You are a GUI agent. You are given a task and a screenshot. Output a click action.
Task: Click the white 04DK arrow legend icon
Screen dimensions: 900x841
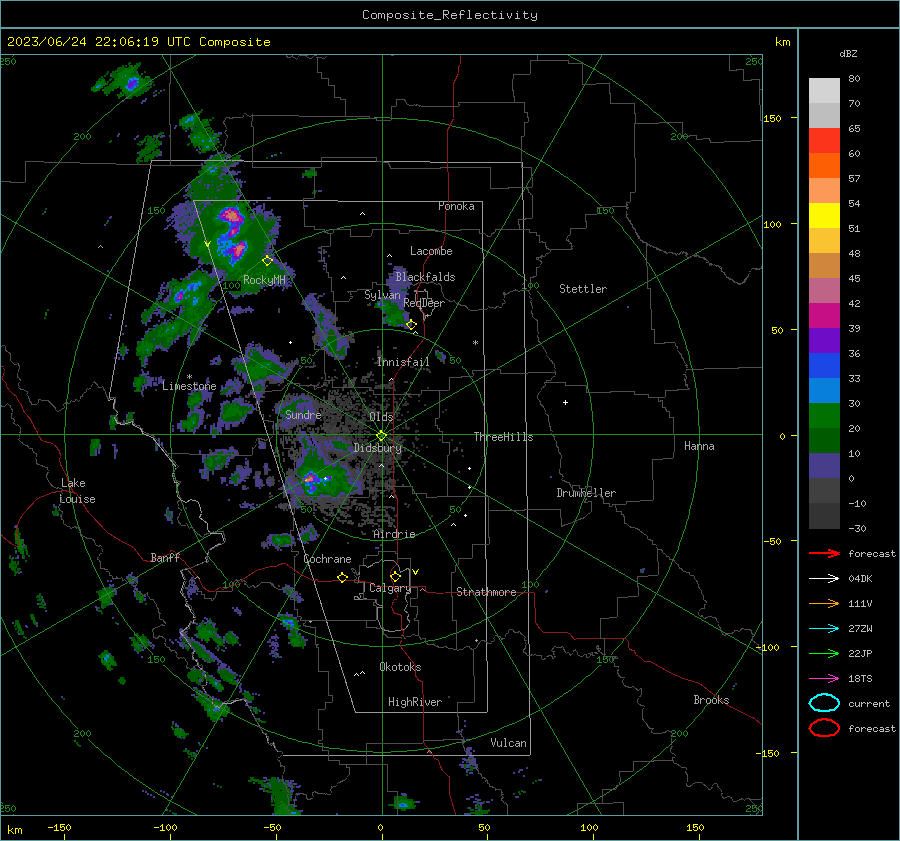(824, 578)
